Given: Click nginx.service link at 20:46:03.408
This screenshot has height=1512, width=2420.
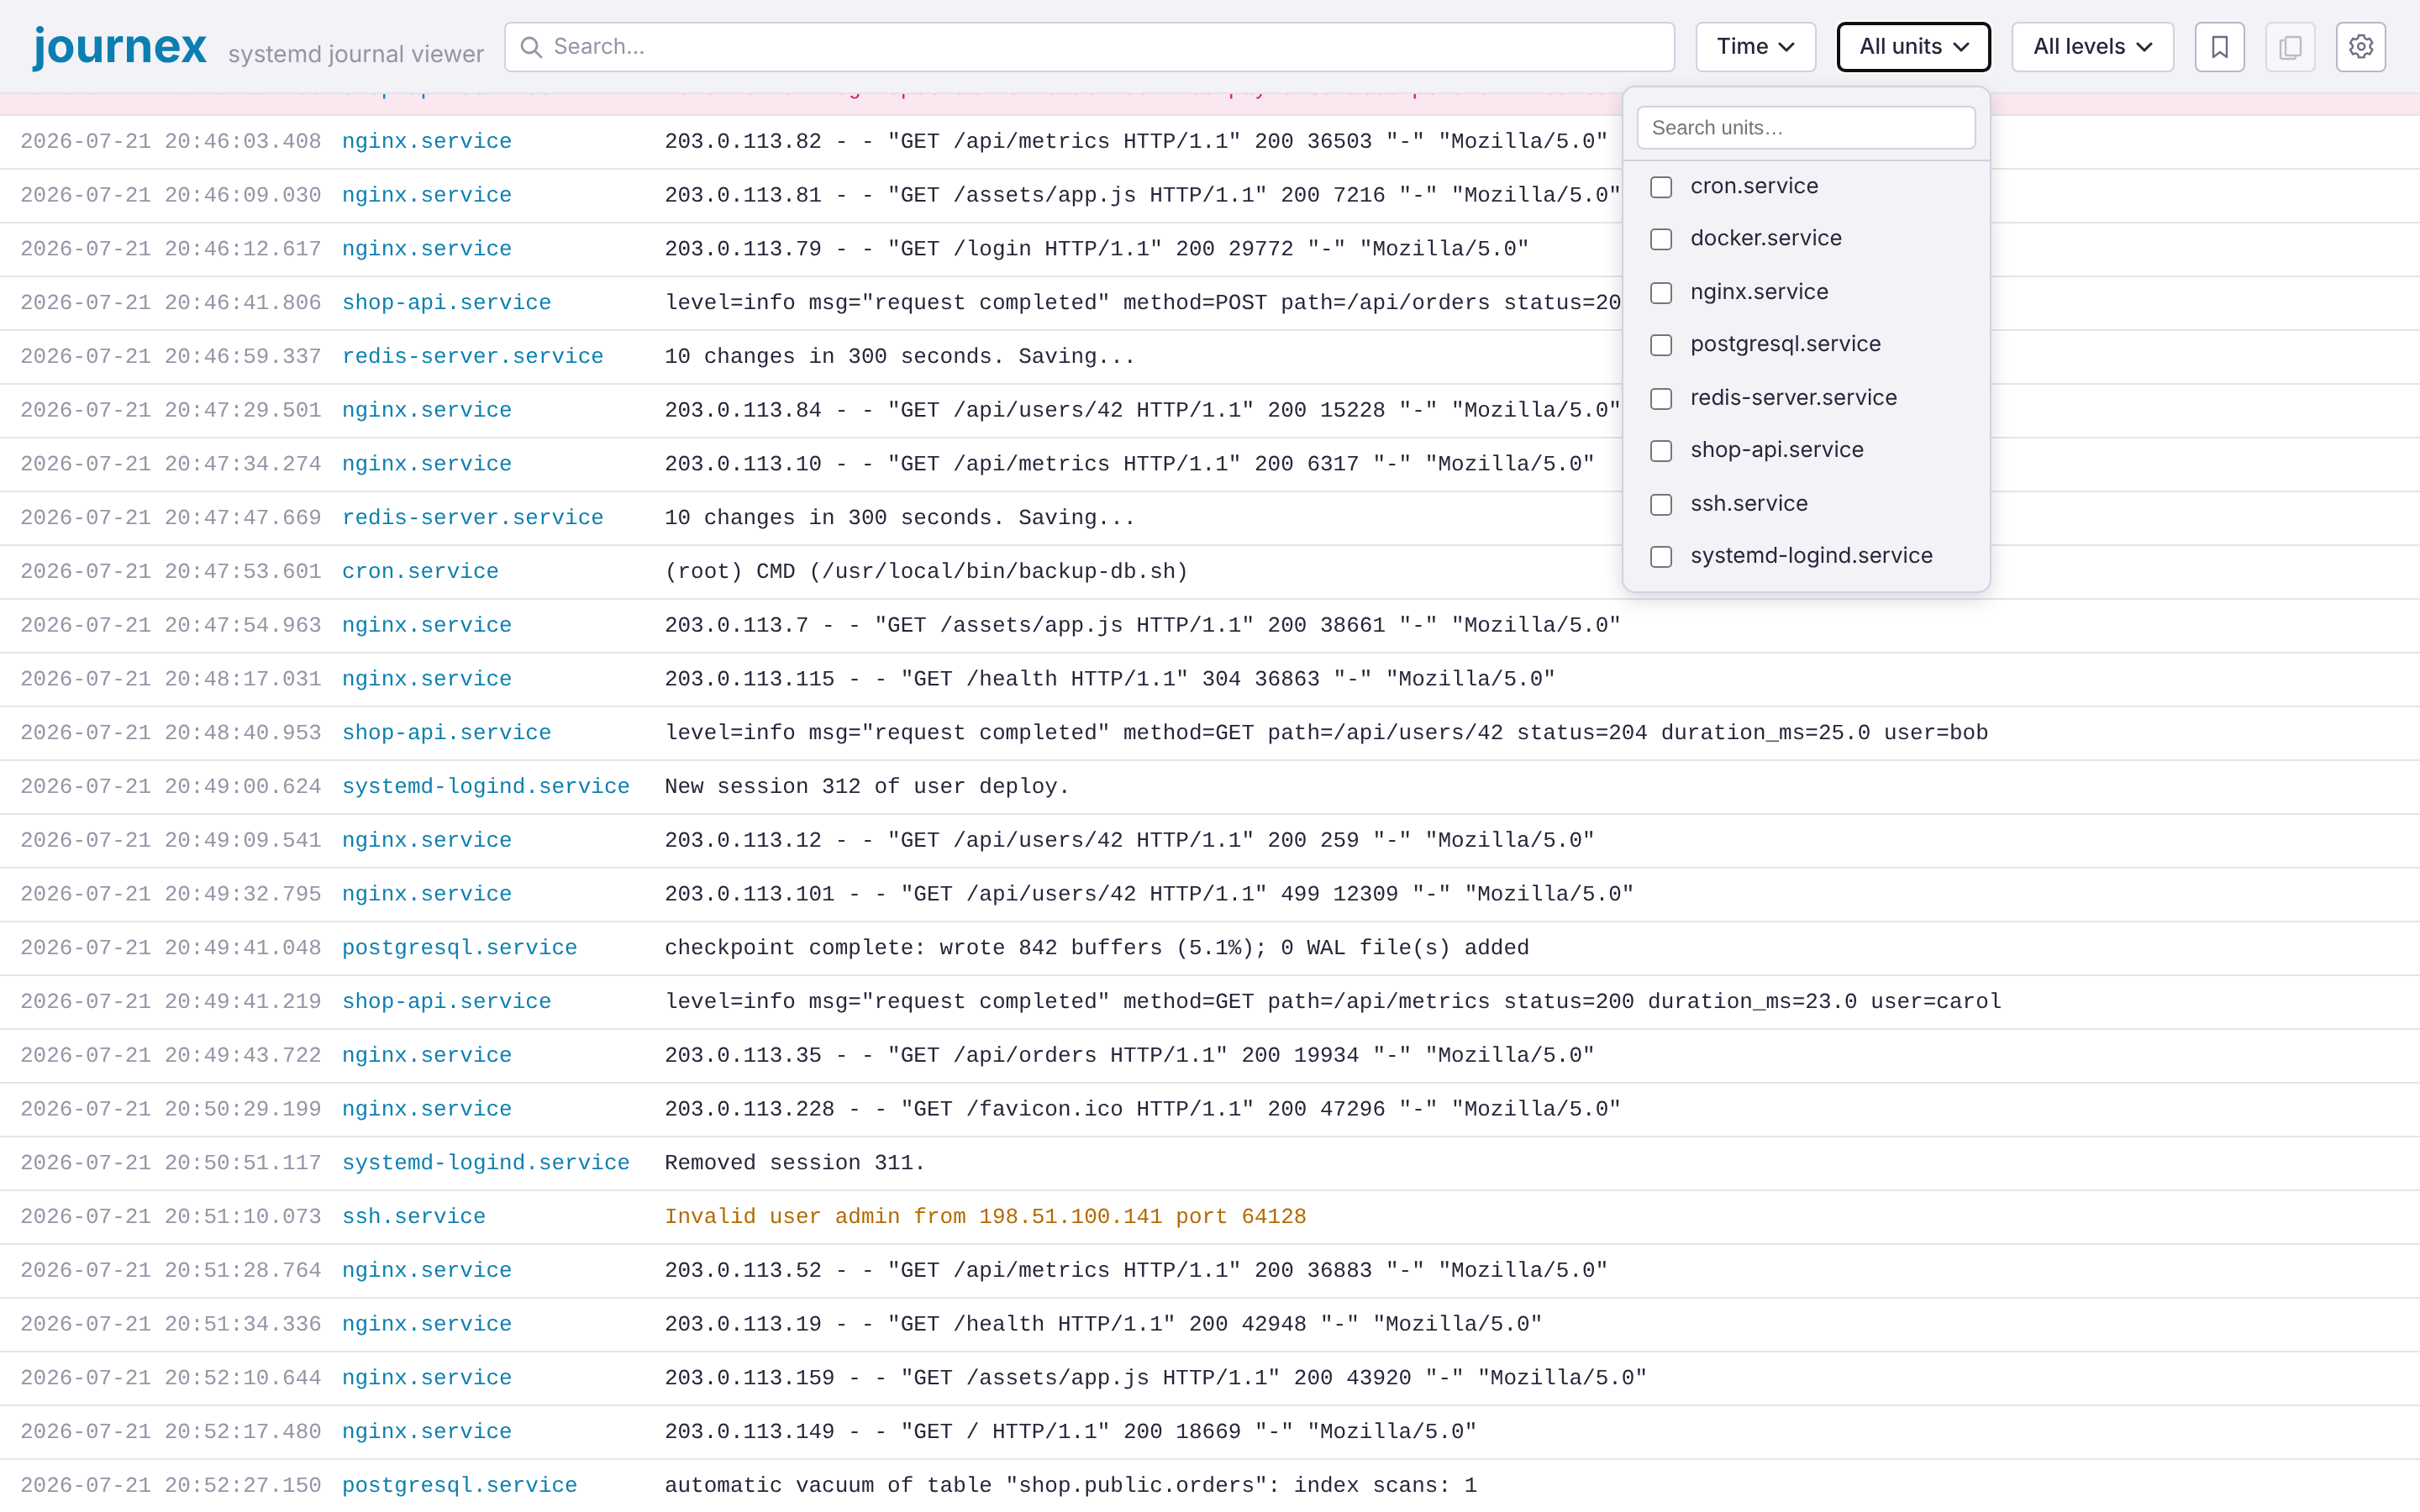Looking at the screenshot, I should point(427,141).
